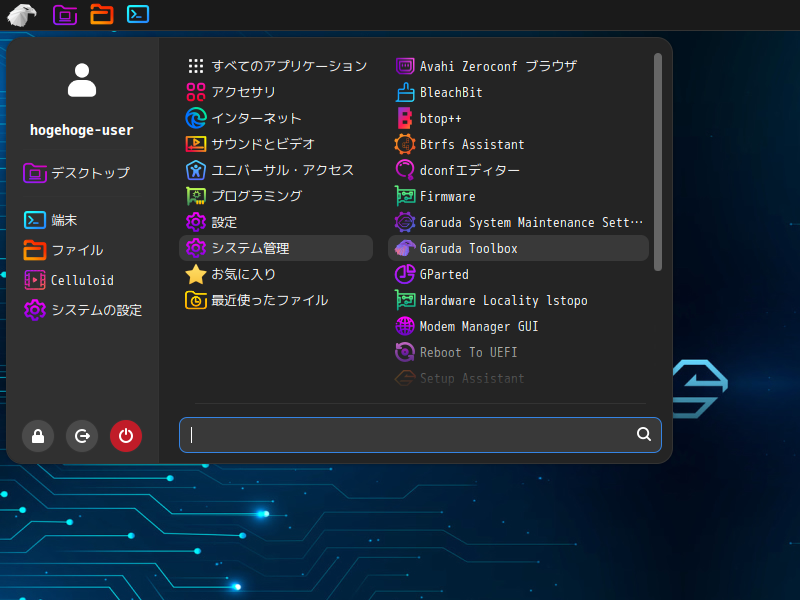Click the application list scrollbar
The width and height of the screenshot is (800, 600).
tap(658, 162)
